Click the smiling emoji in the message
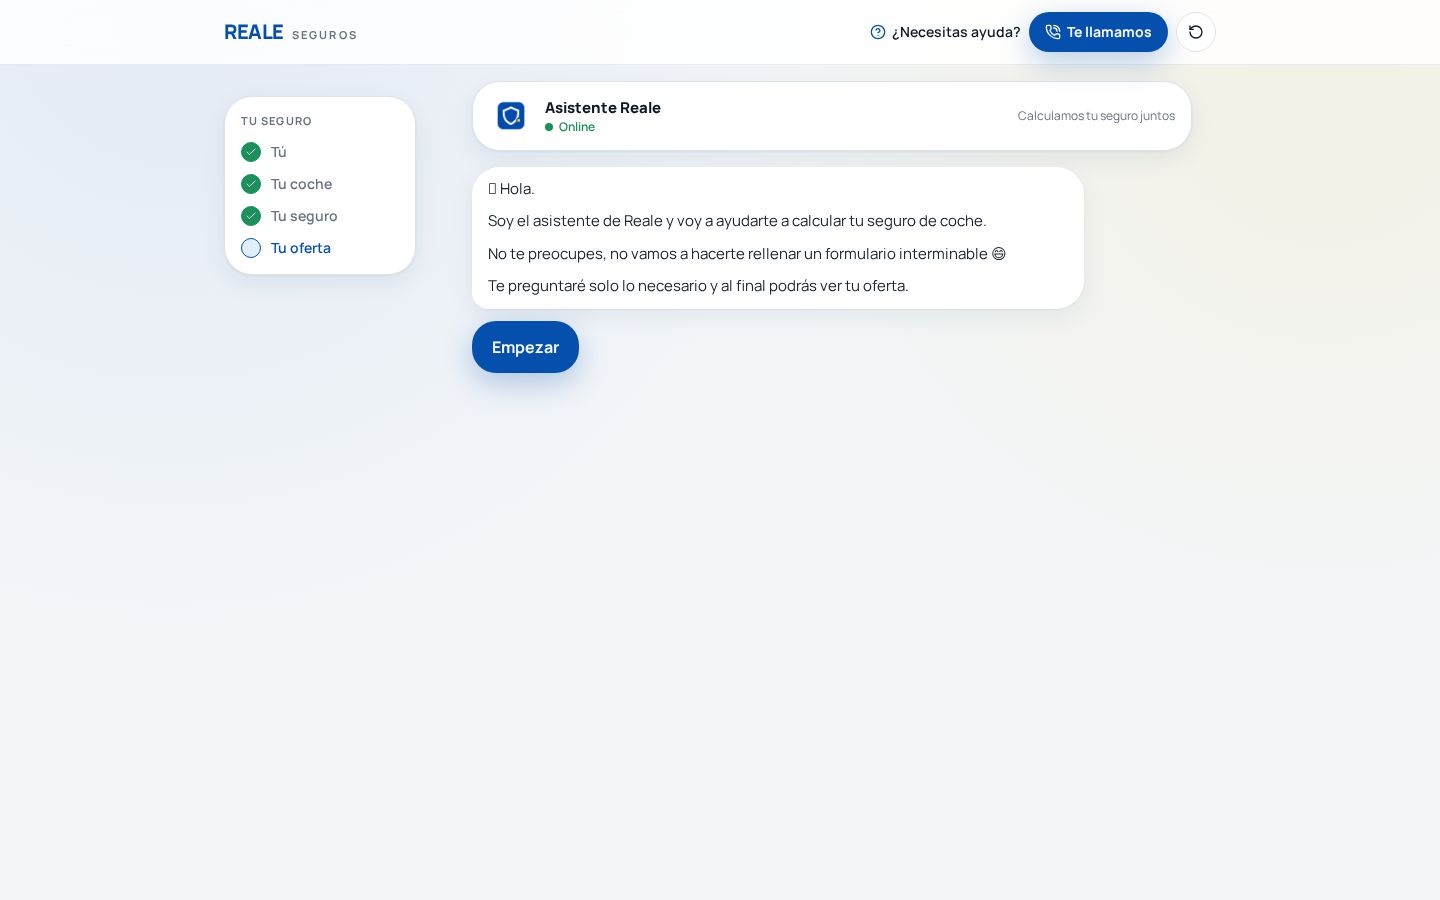The height and width of the screenshot is (900, 1440). (x=998, y=254)
